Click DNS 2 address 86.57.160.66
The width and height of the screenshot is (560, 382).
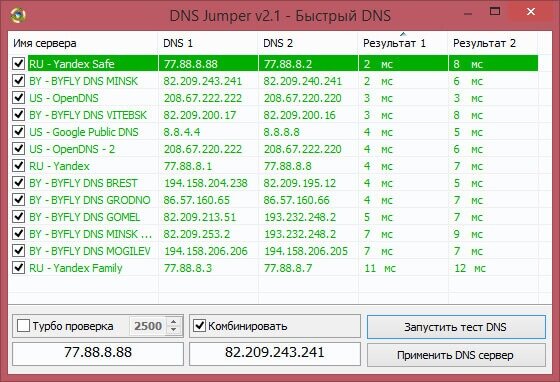296,200
